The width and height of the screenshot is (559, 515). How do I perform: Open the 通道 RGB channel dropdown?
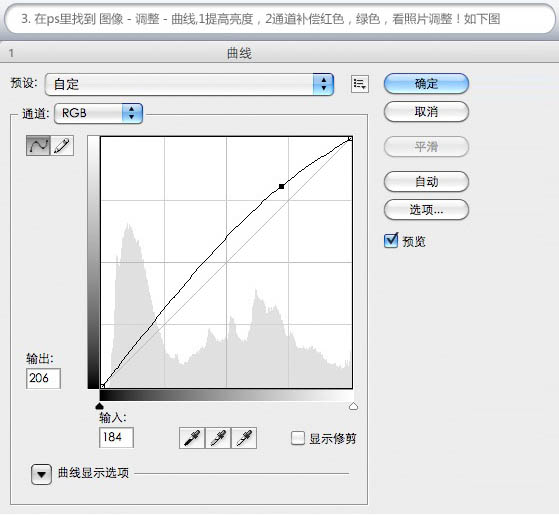(99, 113)
